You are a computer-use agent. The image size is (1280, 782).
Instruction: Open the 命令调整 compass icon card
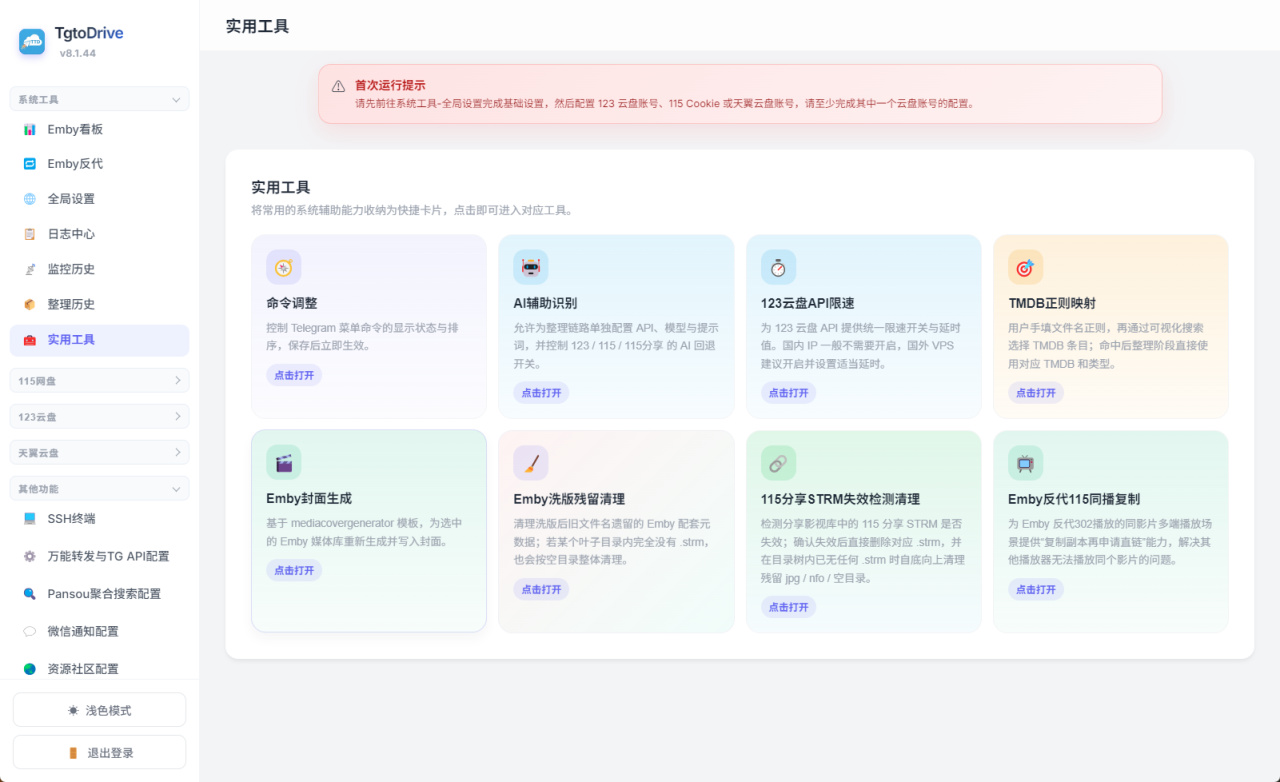tap(283, 267)
